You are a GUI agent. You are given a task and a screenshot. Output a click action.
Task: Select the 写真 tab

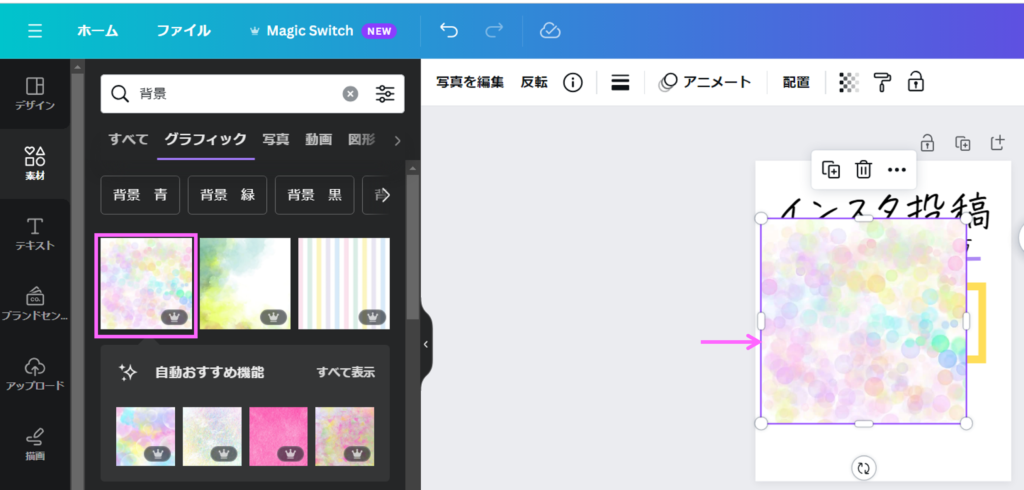click(276, 139)
